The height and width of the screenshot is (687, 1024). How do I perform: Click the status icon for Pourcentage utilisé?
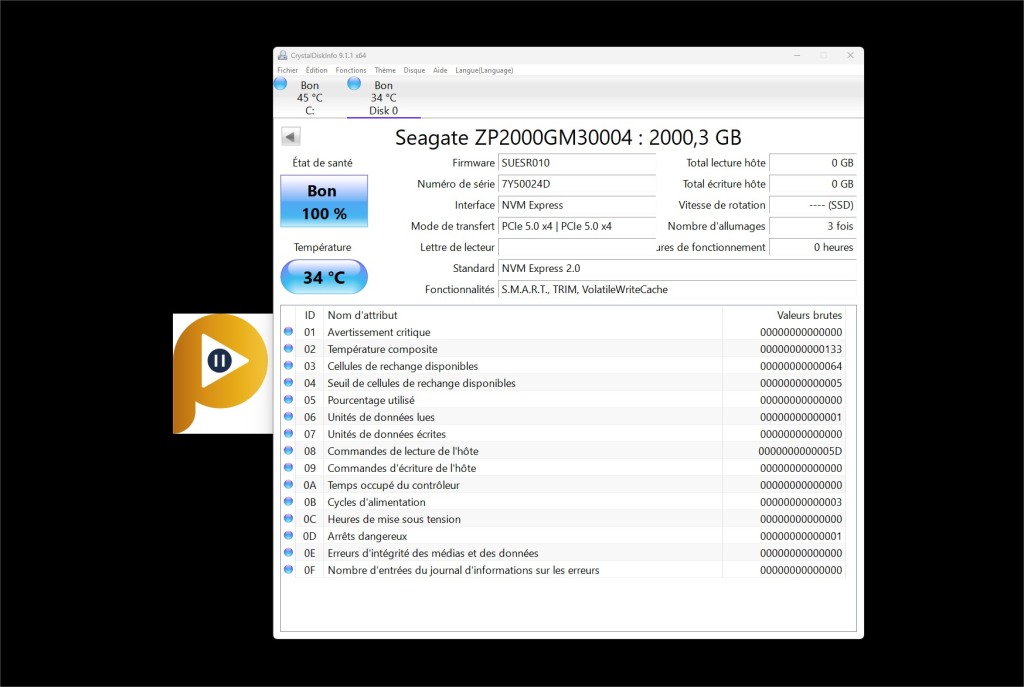[289, 400]
